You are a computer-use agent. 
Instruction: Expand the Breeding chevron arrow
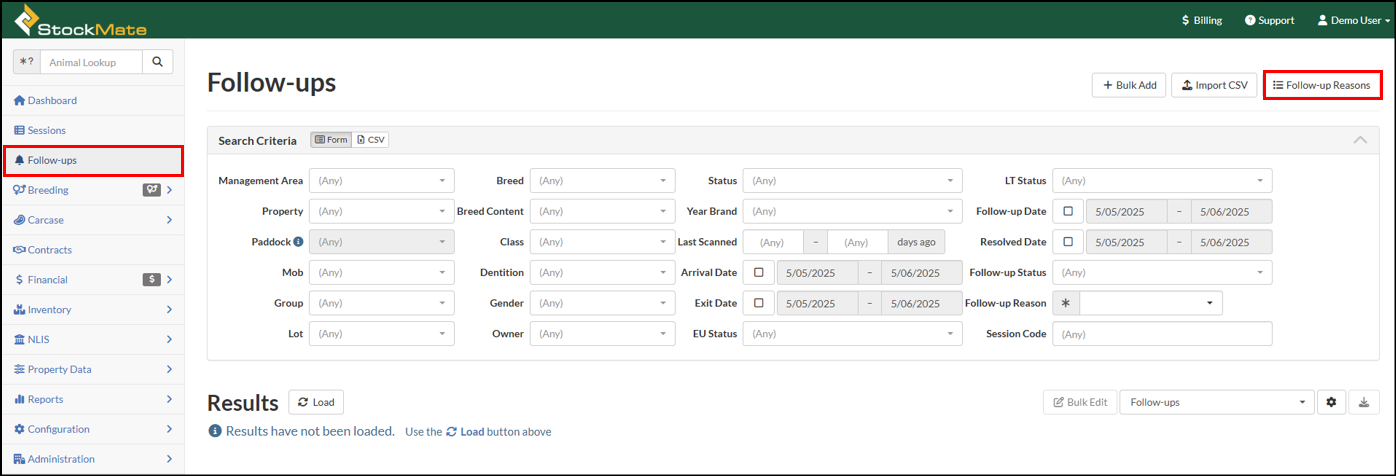tap(170, 190)
